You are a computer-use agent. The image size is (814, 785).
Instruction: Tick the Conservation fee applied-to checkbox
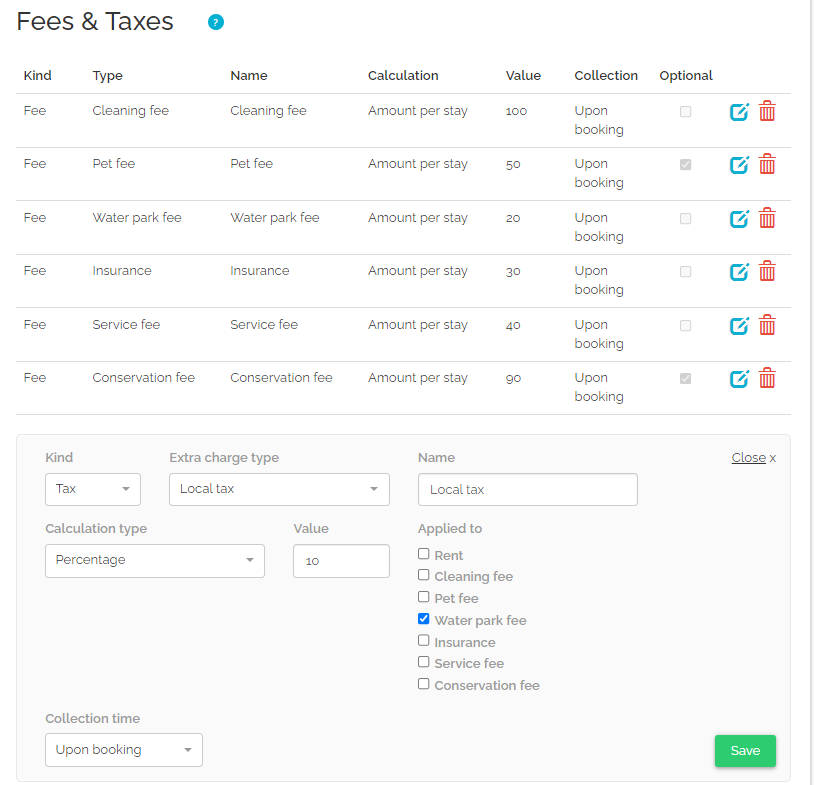(x=424, y=684)
